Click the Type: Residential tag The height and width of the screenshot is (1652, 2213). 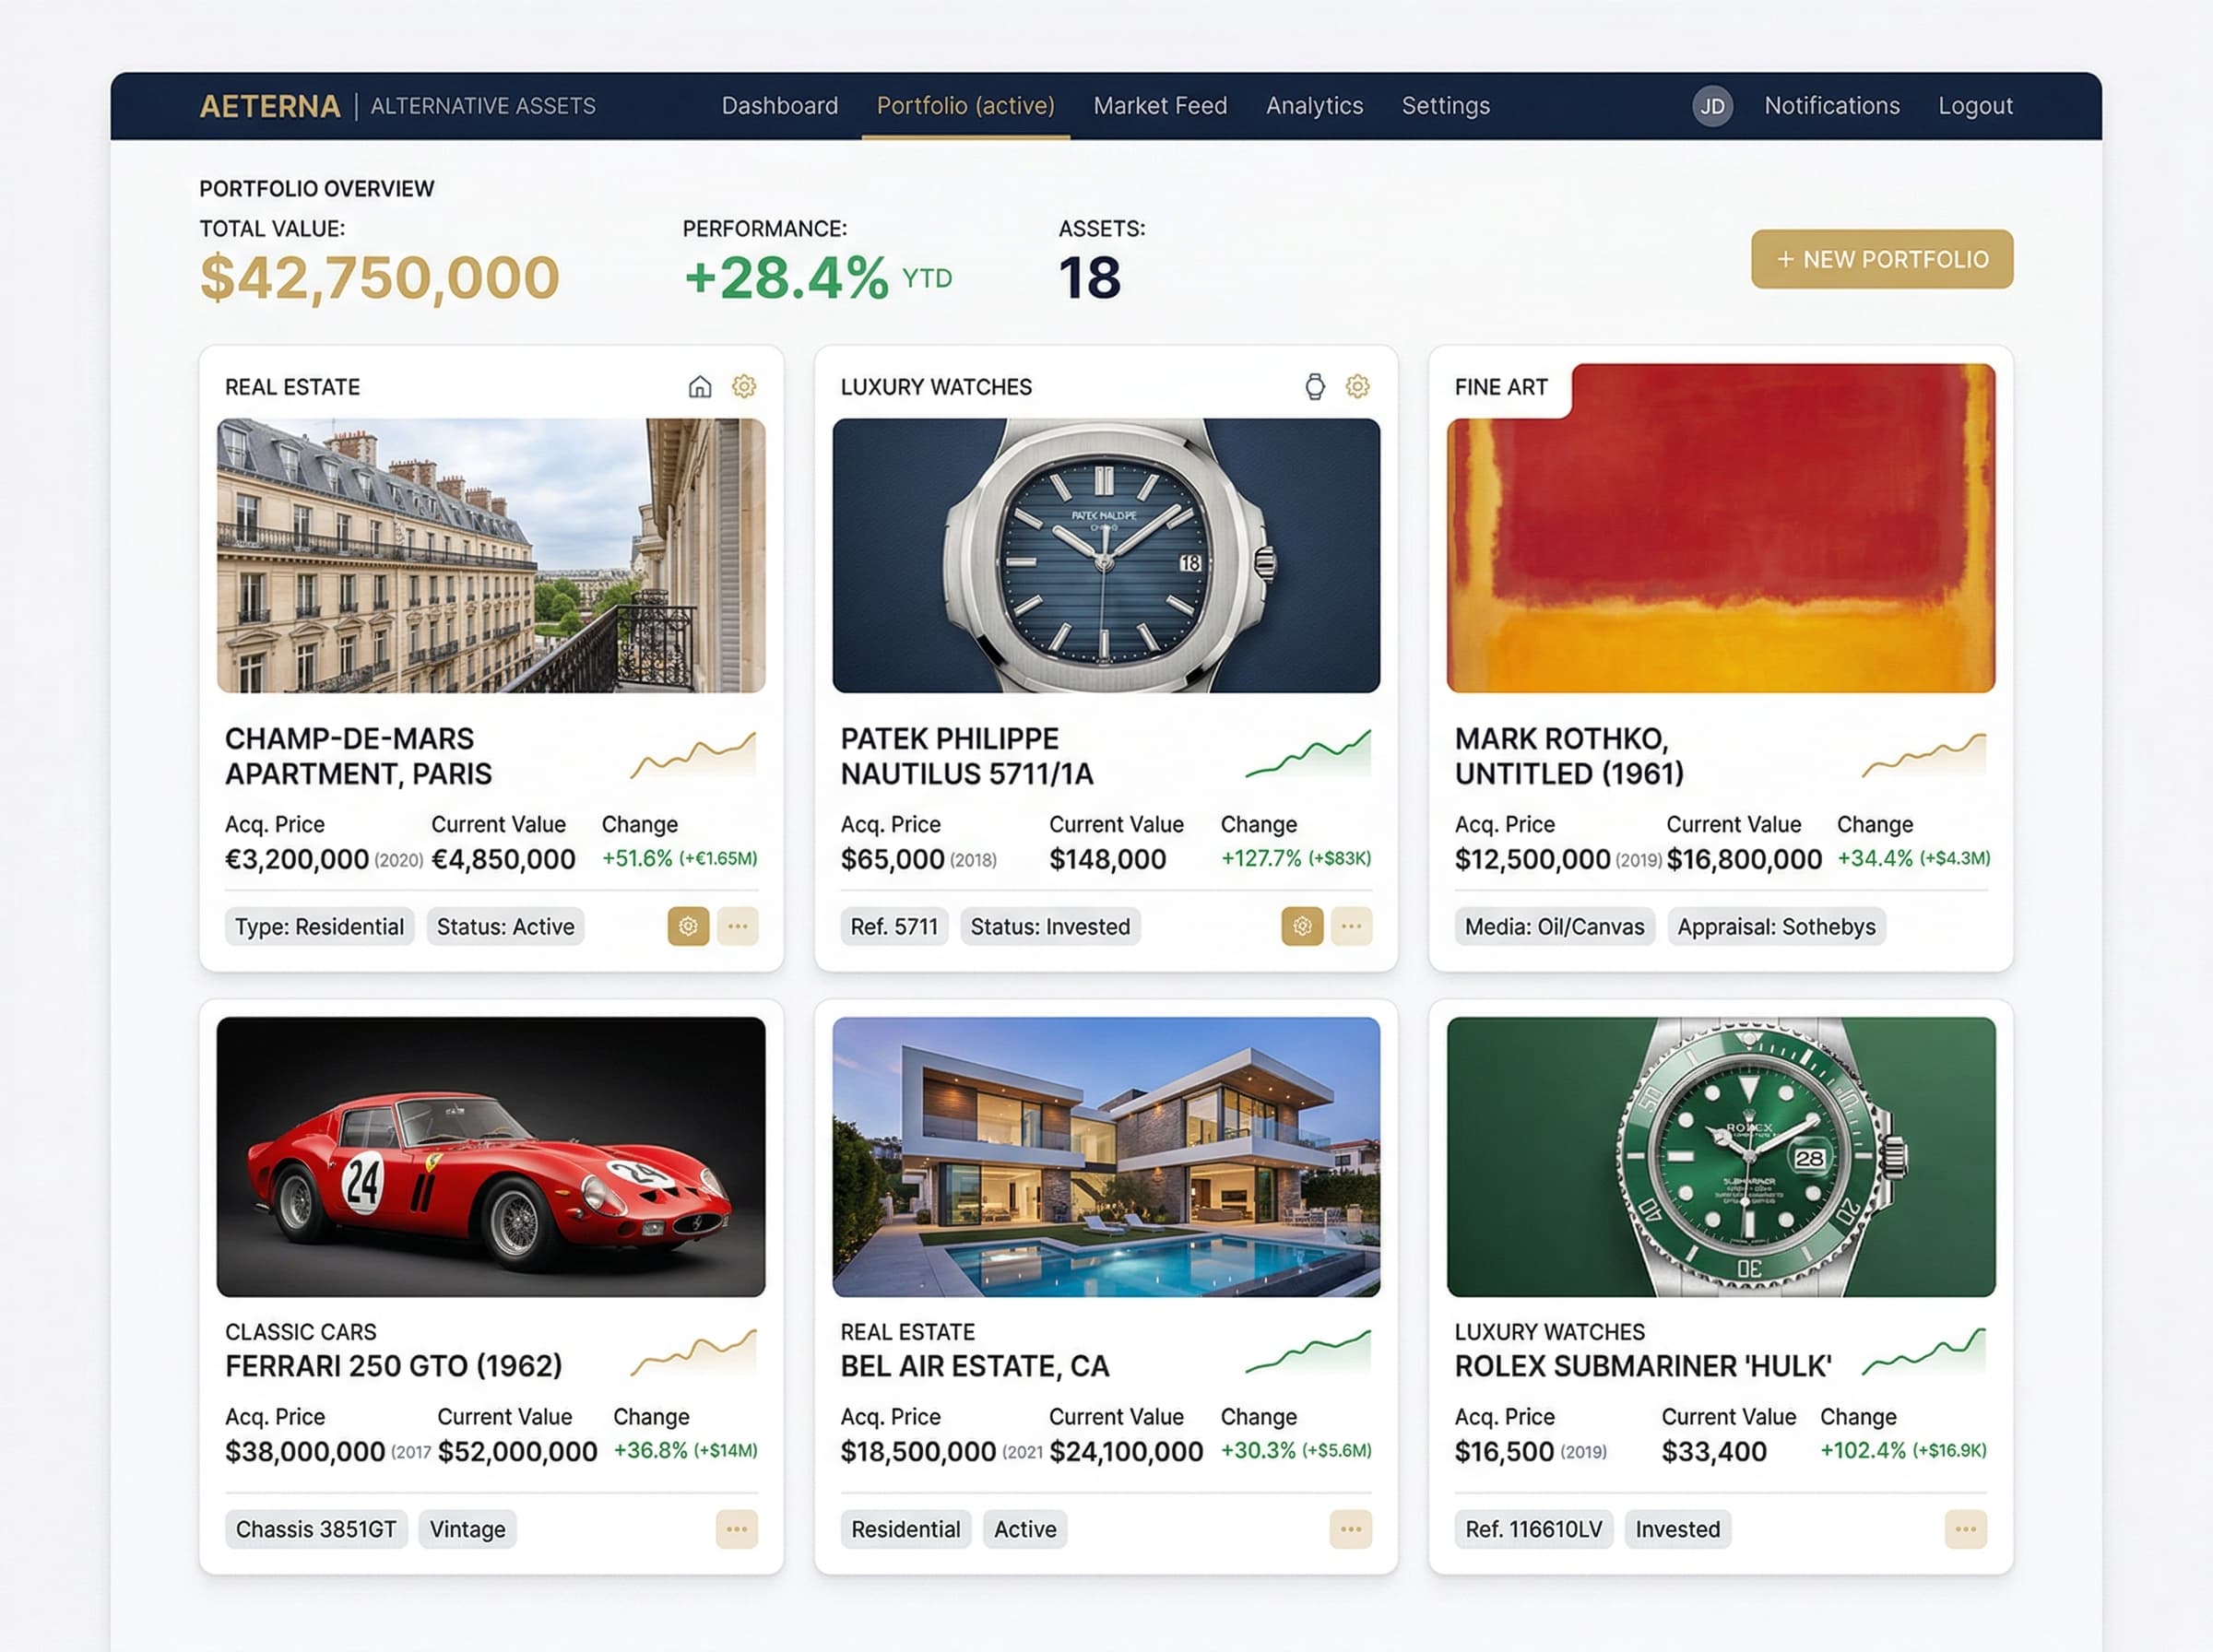[x=320, y=926]
